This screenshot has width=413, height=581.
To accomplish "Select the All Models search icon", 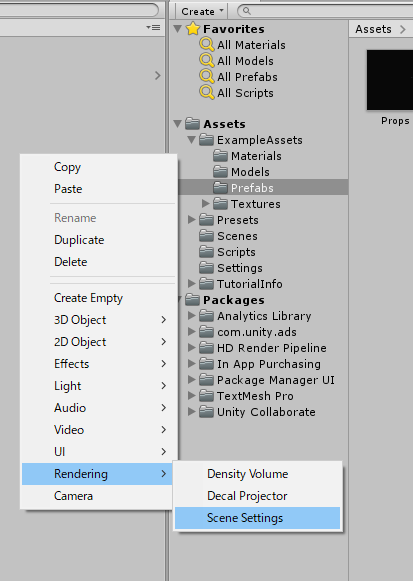I will point(207,60).
